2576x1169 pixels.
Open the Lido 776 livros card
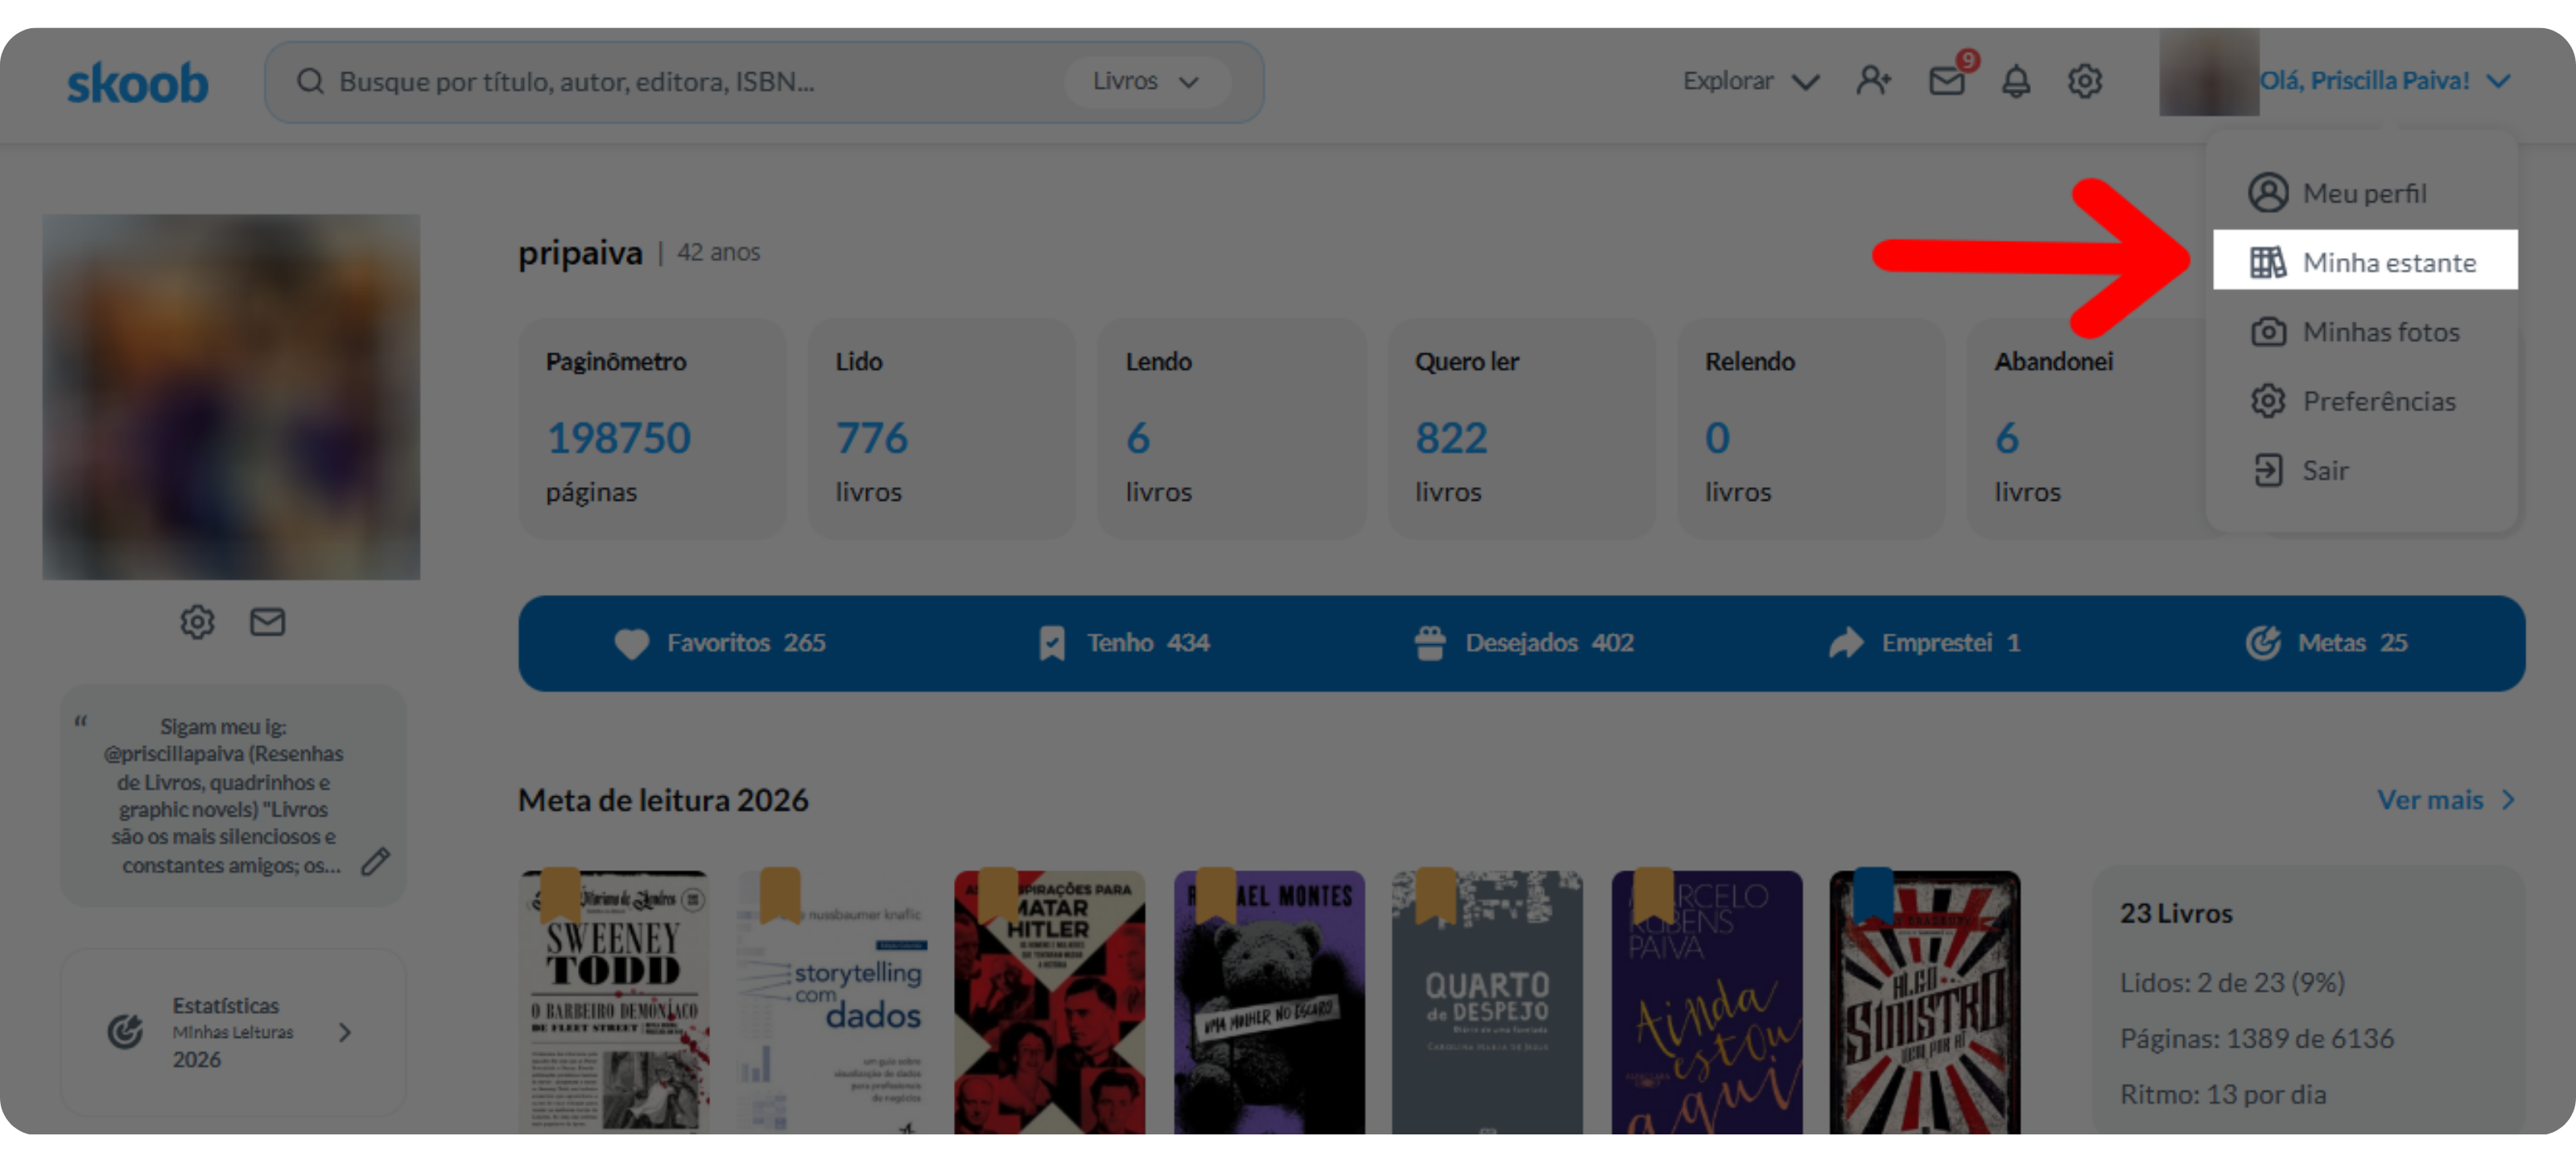tap(941, 428)
